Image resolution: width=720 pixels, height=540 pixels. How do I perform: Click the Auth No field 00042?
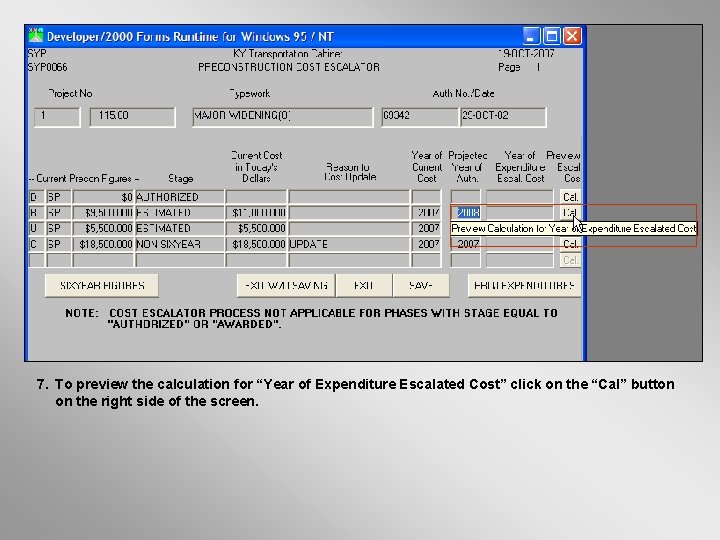[x=420, y=117]
